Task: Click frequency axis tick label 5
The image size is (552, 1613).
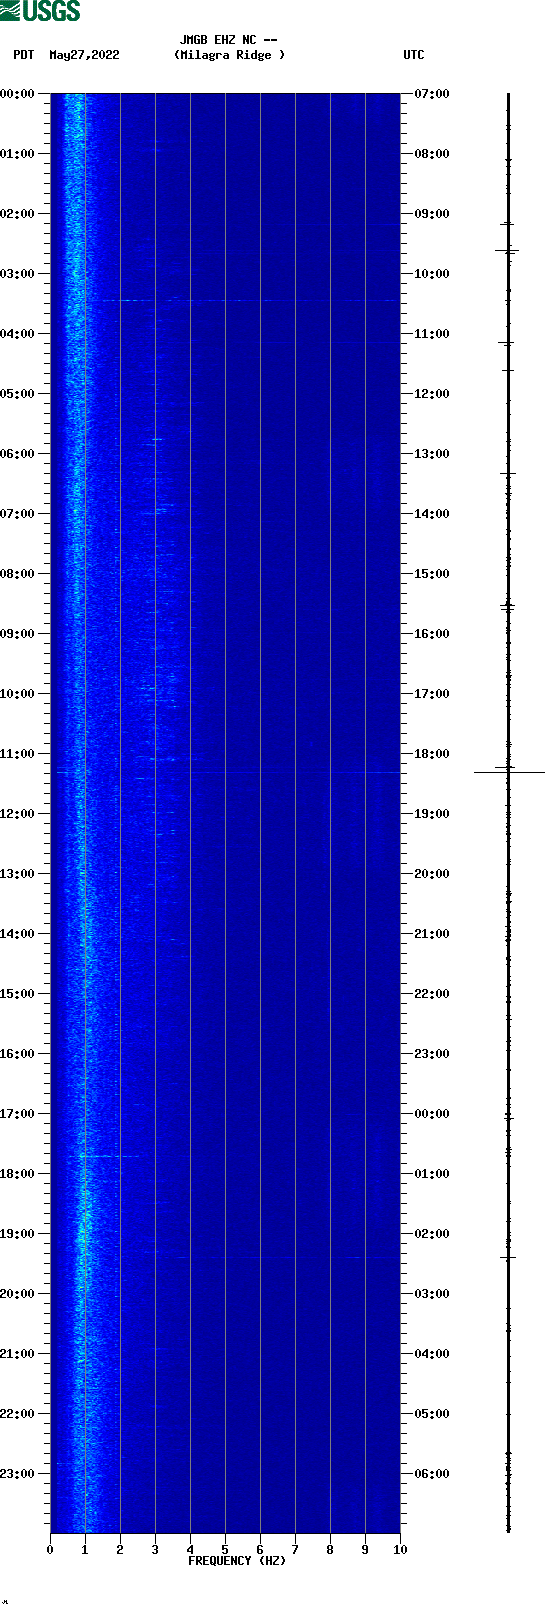Action: click(225, 1550)
